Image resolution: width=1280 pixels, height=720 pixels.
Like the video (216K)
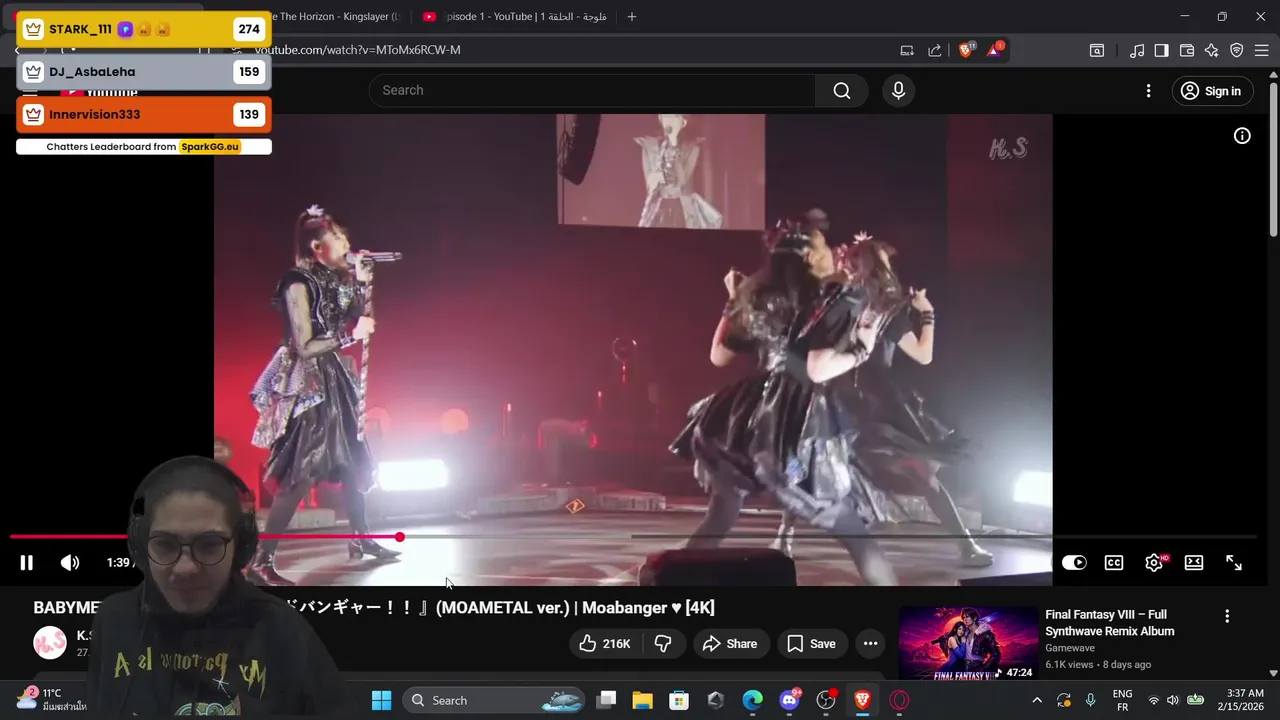(x=605, y=644)
